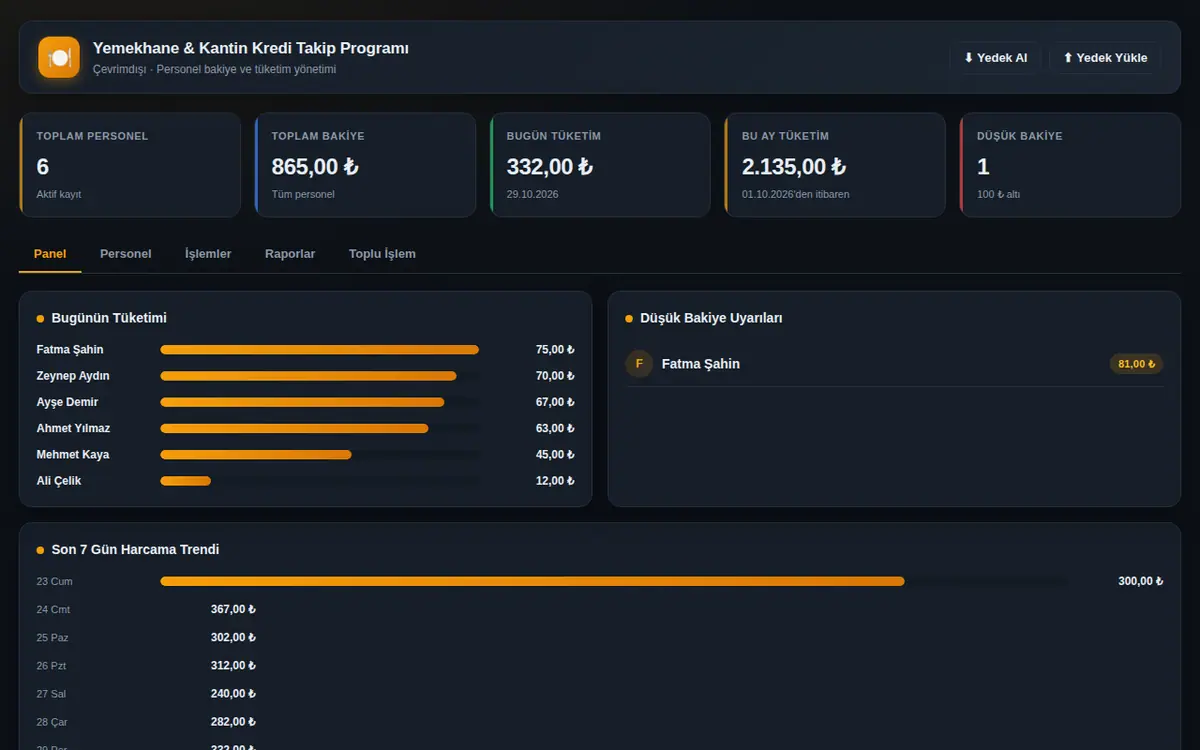Click Ahmet Yılmaz's "63,00 ₺" amount

(x=555, y=428)
